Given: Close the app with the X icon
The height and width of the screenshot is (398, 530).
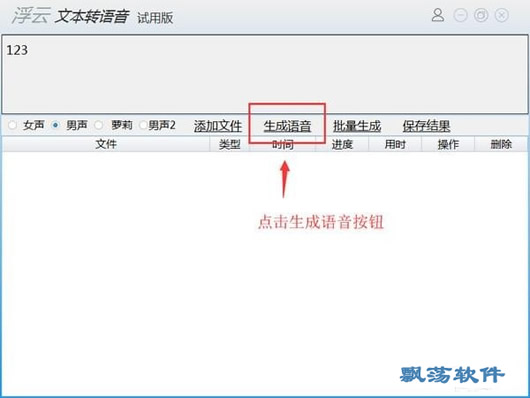Looking at the screenshot, I should [502, 16].
